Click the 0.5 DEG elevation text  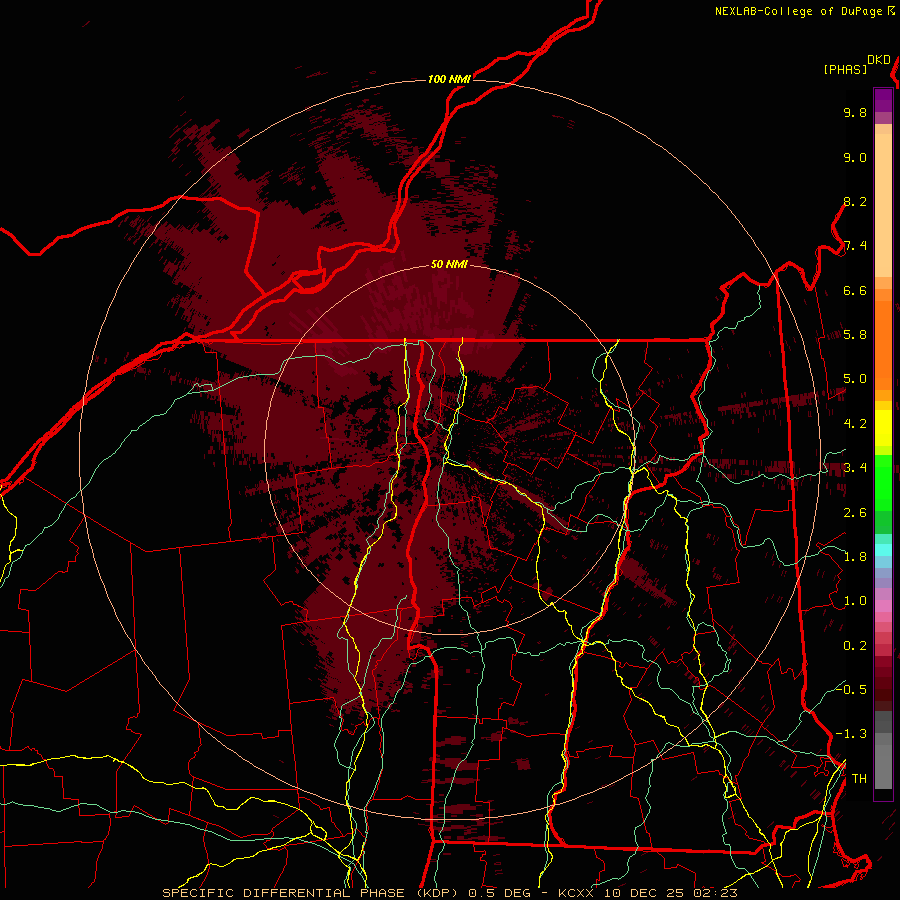pos(500,893)
